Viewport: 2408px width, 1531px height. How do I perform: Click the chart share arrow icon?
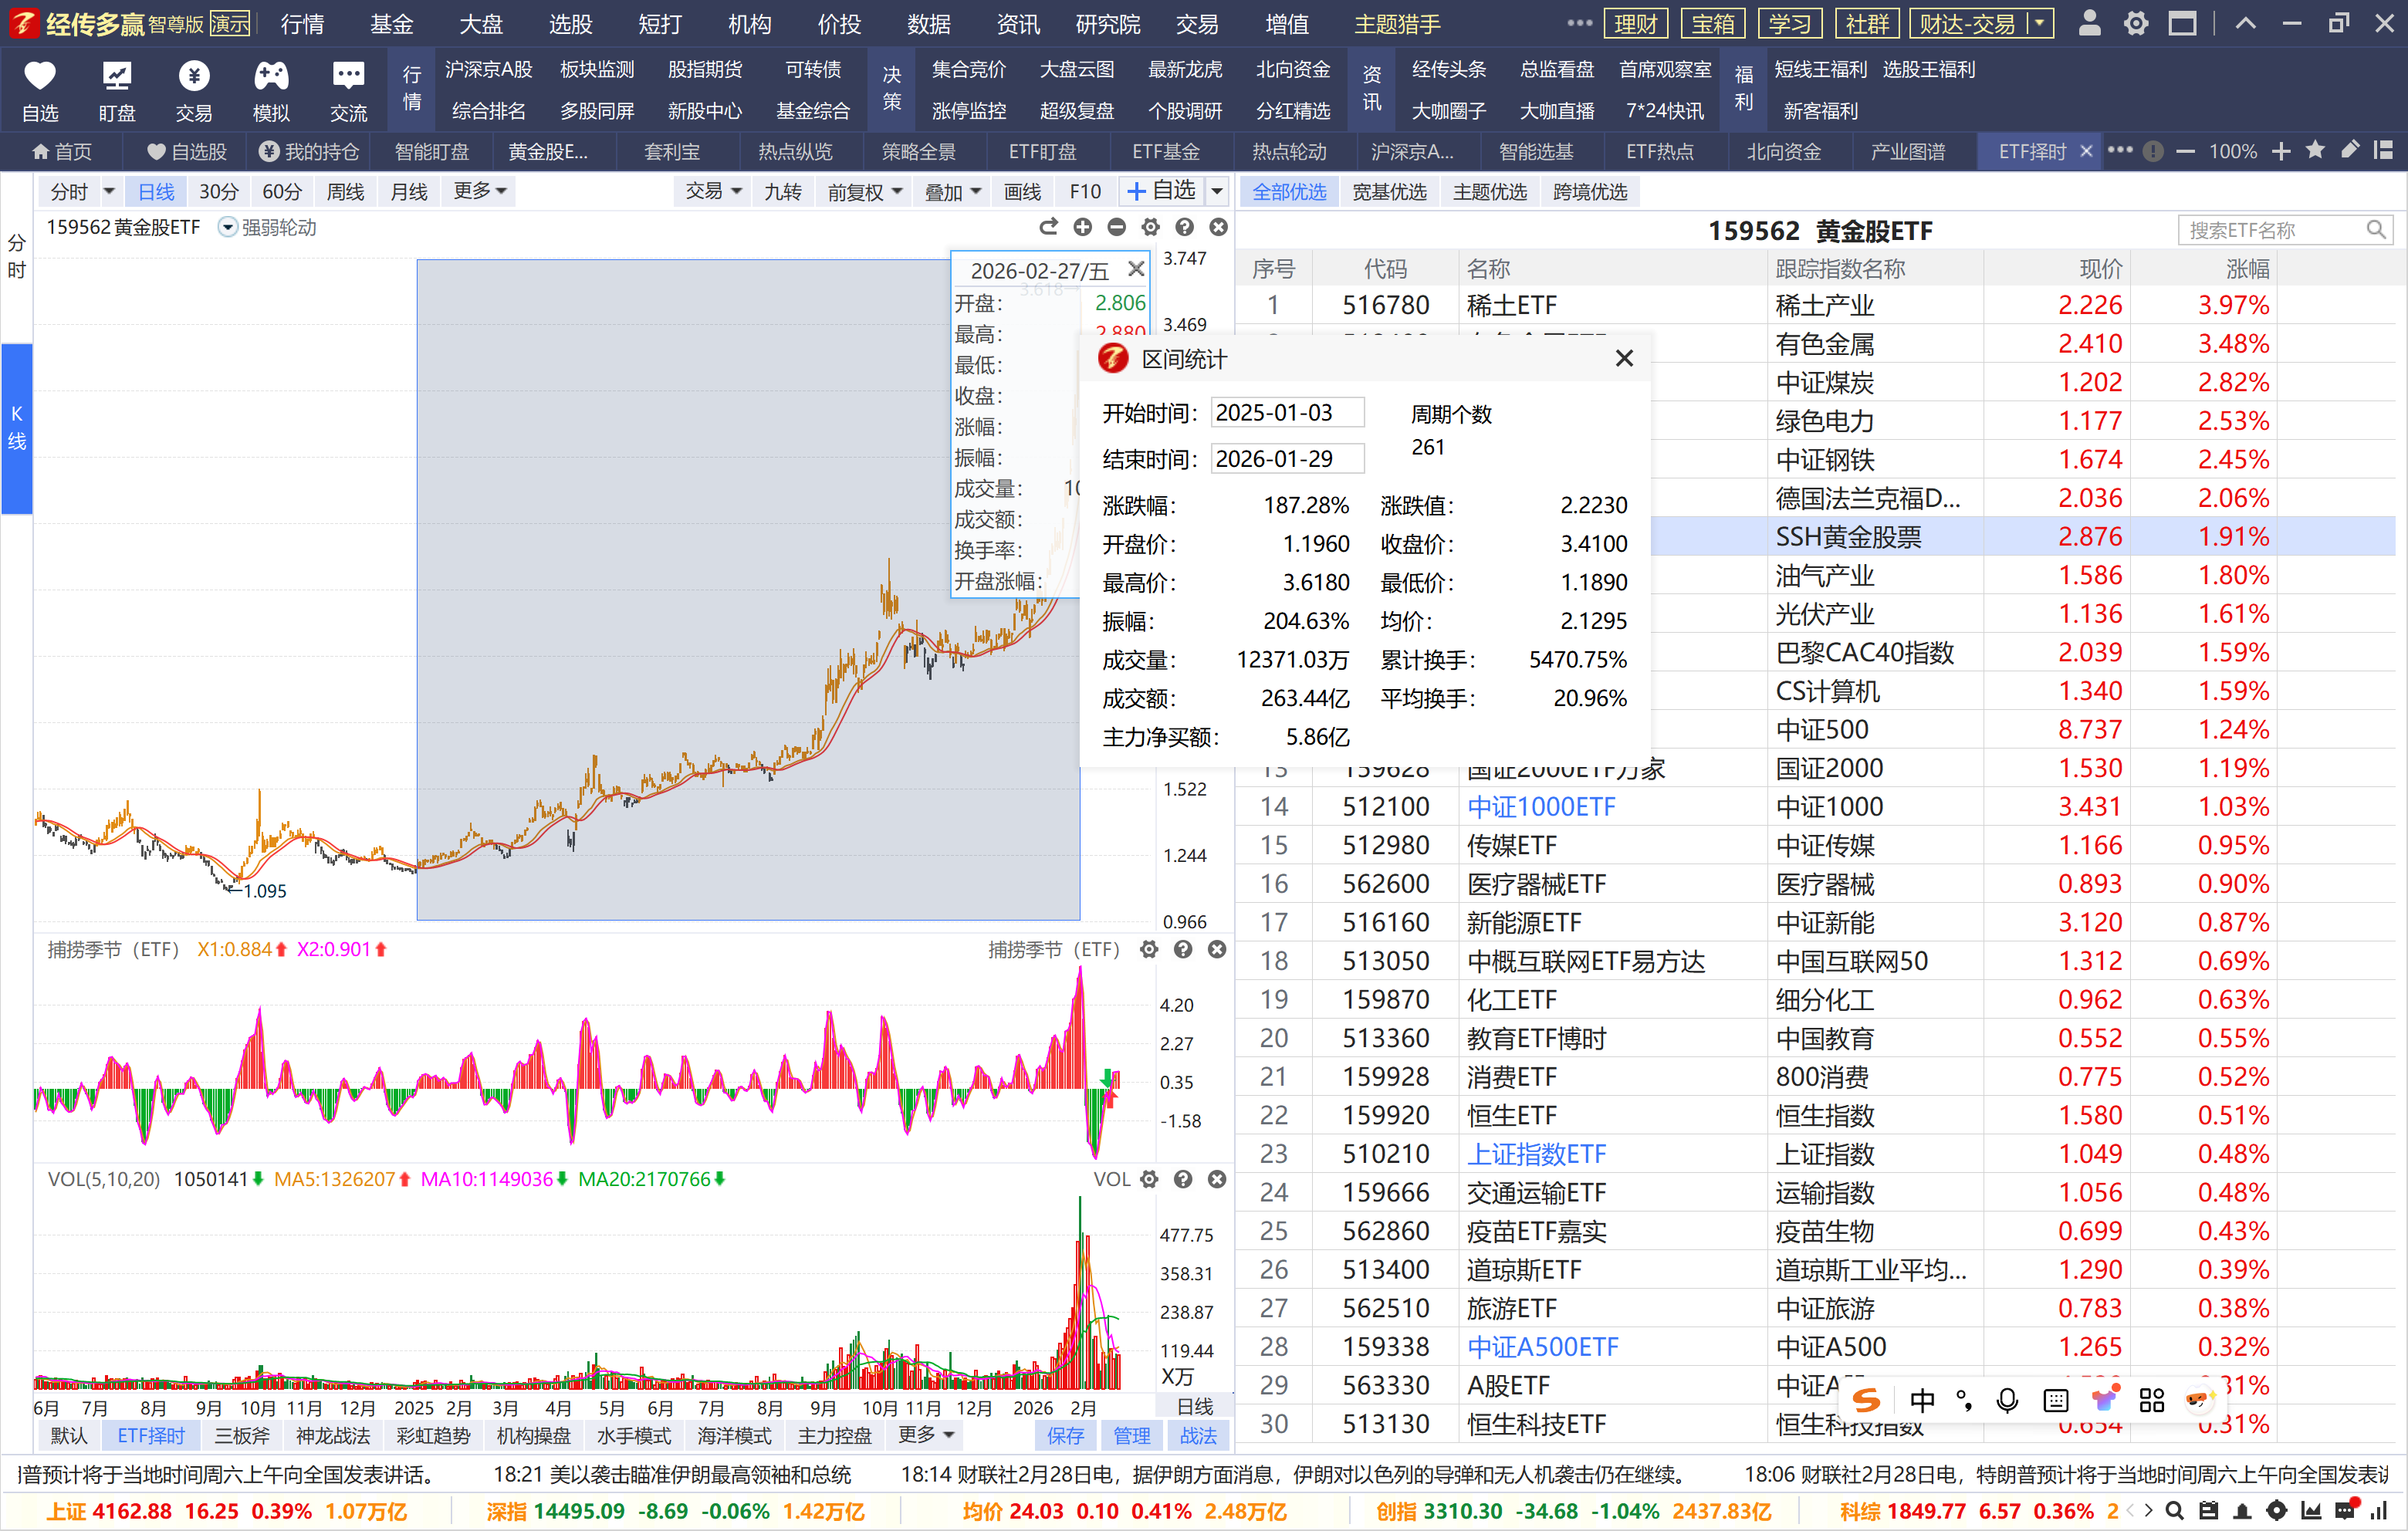pyautogui.click(x=1048, y=228)
